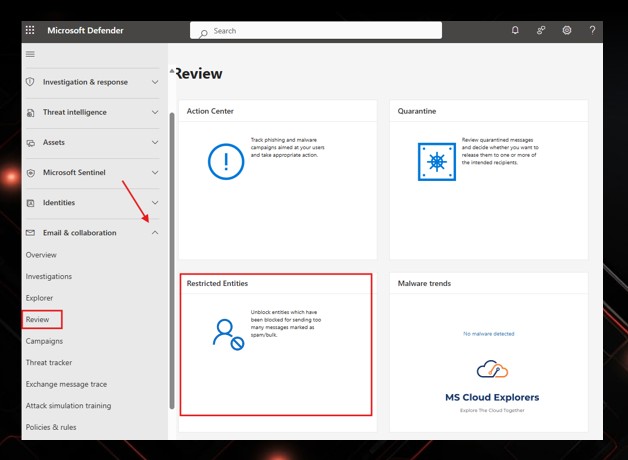This screenshot has height=460, width=628.
Task: Open Explorer in the sidebar
Action: tap(39, 298)
